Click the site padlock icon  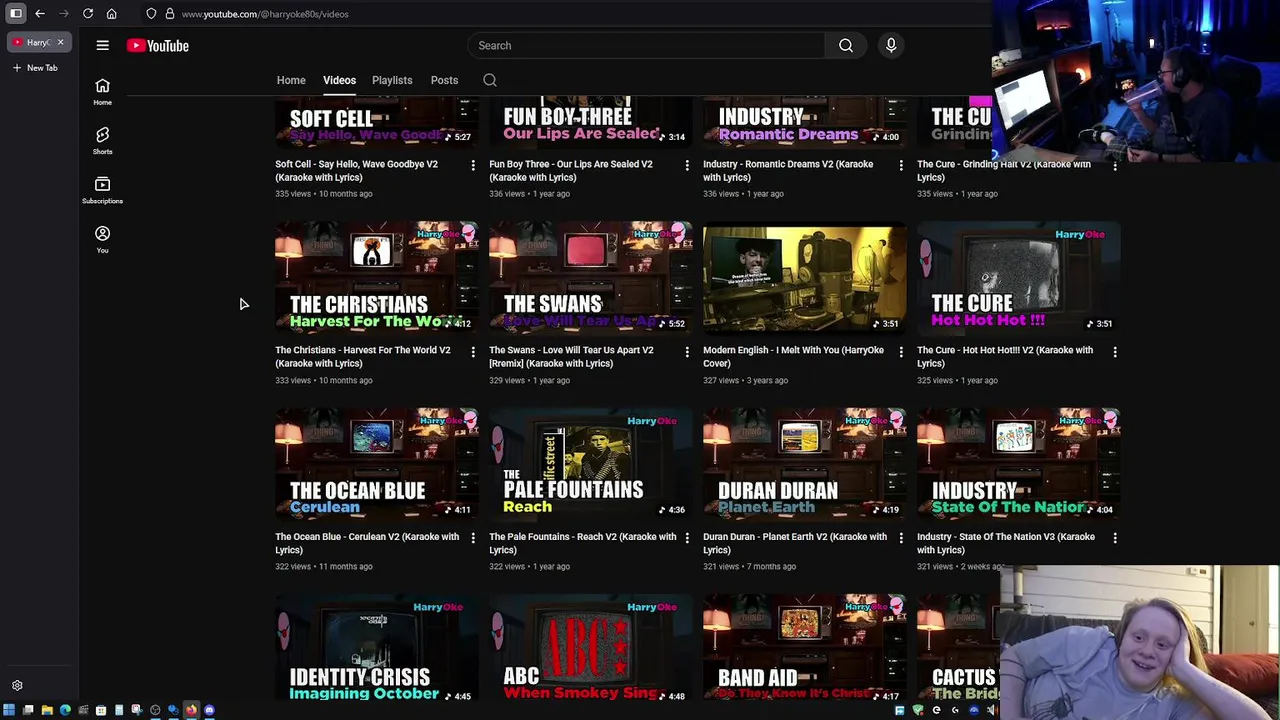tap(170, 14)
